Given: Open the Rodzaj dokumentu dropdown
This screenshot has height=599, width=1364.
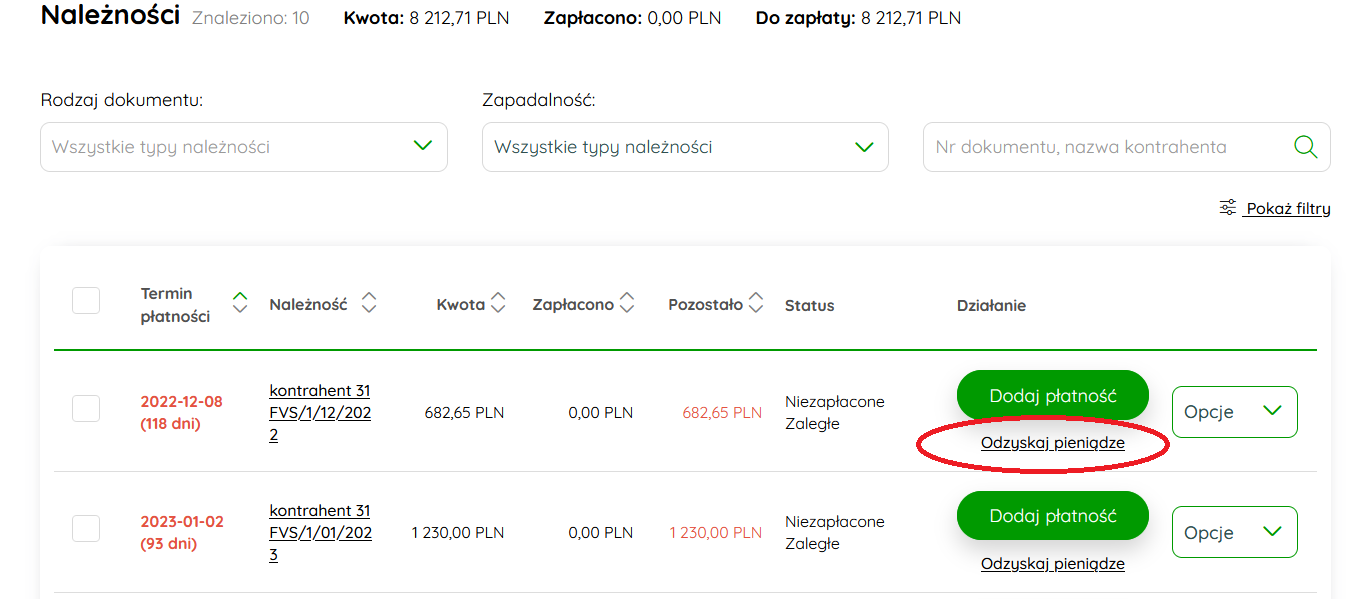Looking at the screenshot, I should tap(244, 147).
